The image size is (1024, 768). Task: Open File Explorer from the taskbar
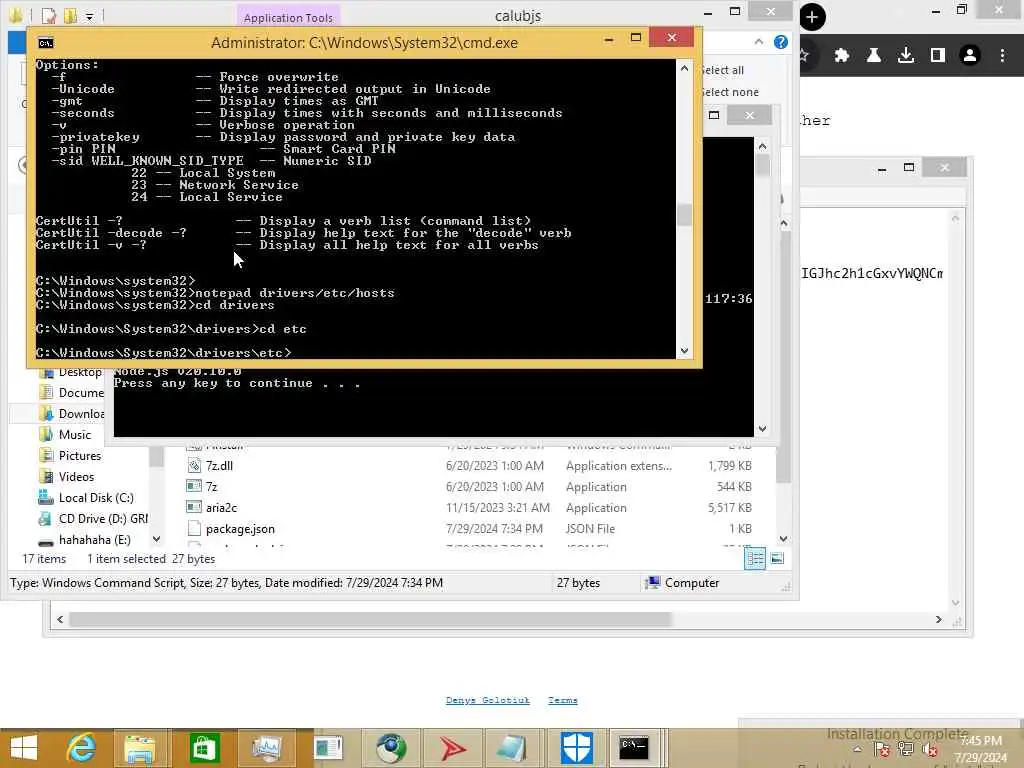pos(140,748)
